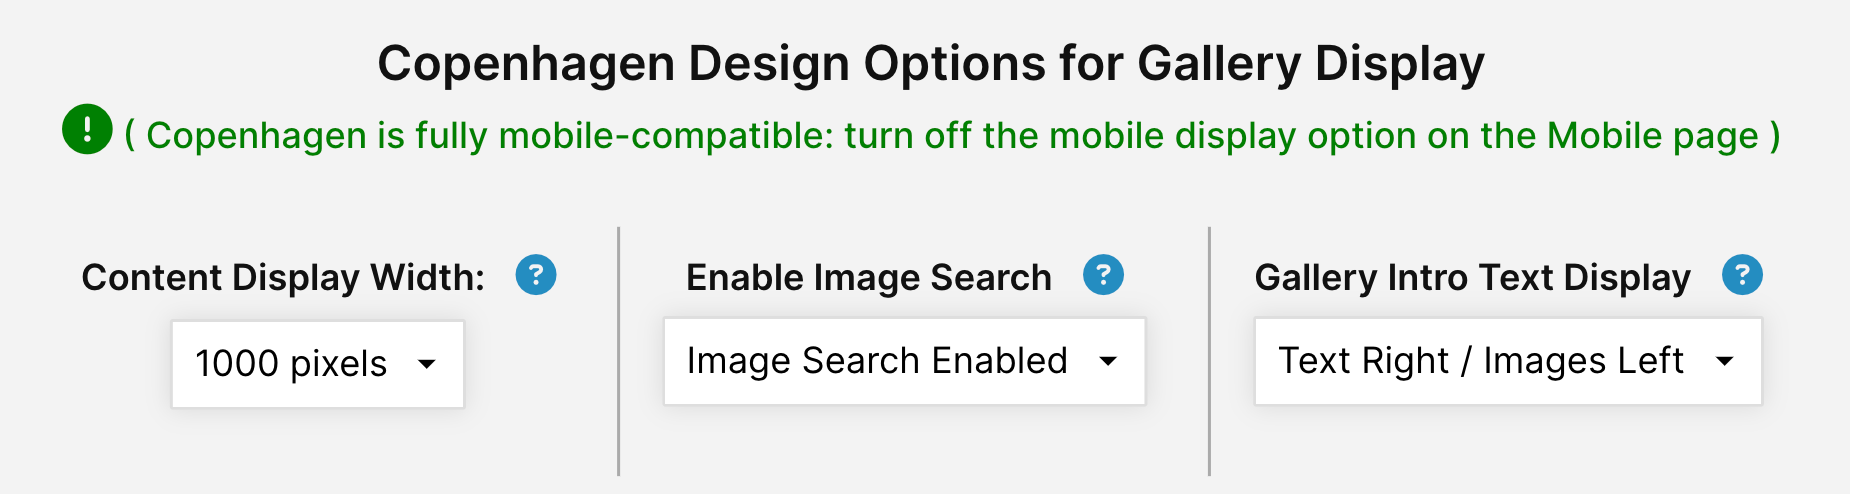Click the arrow on Image Search Enabled dropdown
The height and width of the screenshot is (494, 1850).
1108,361
